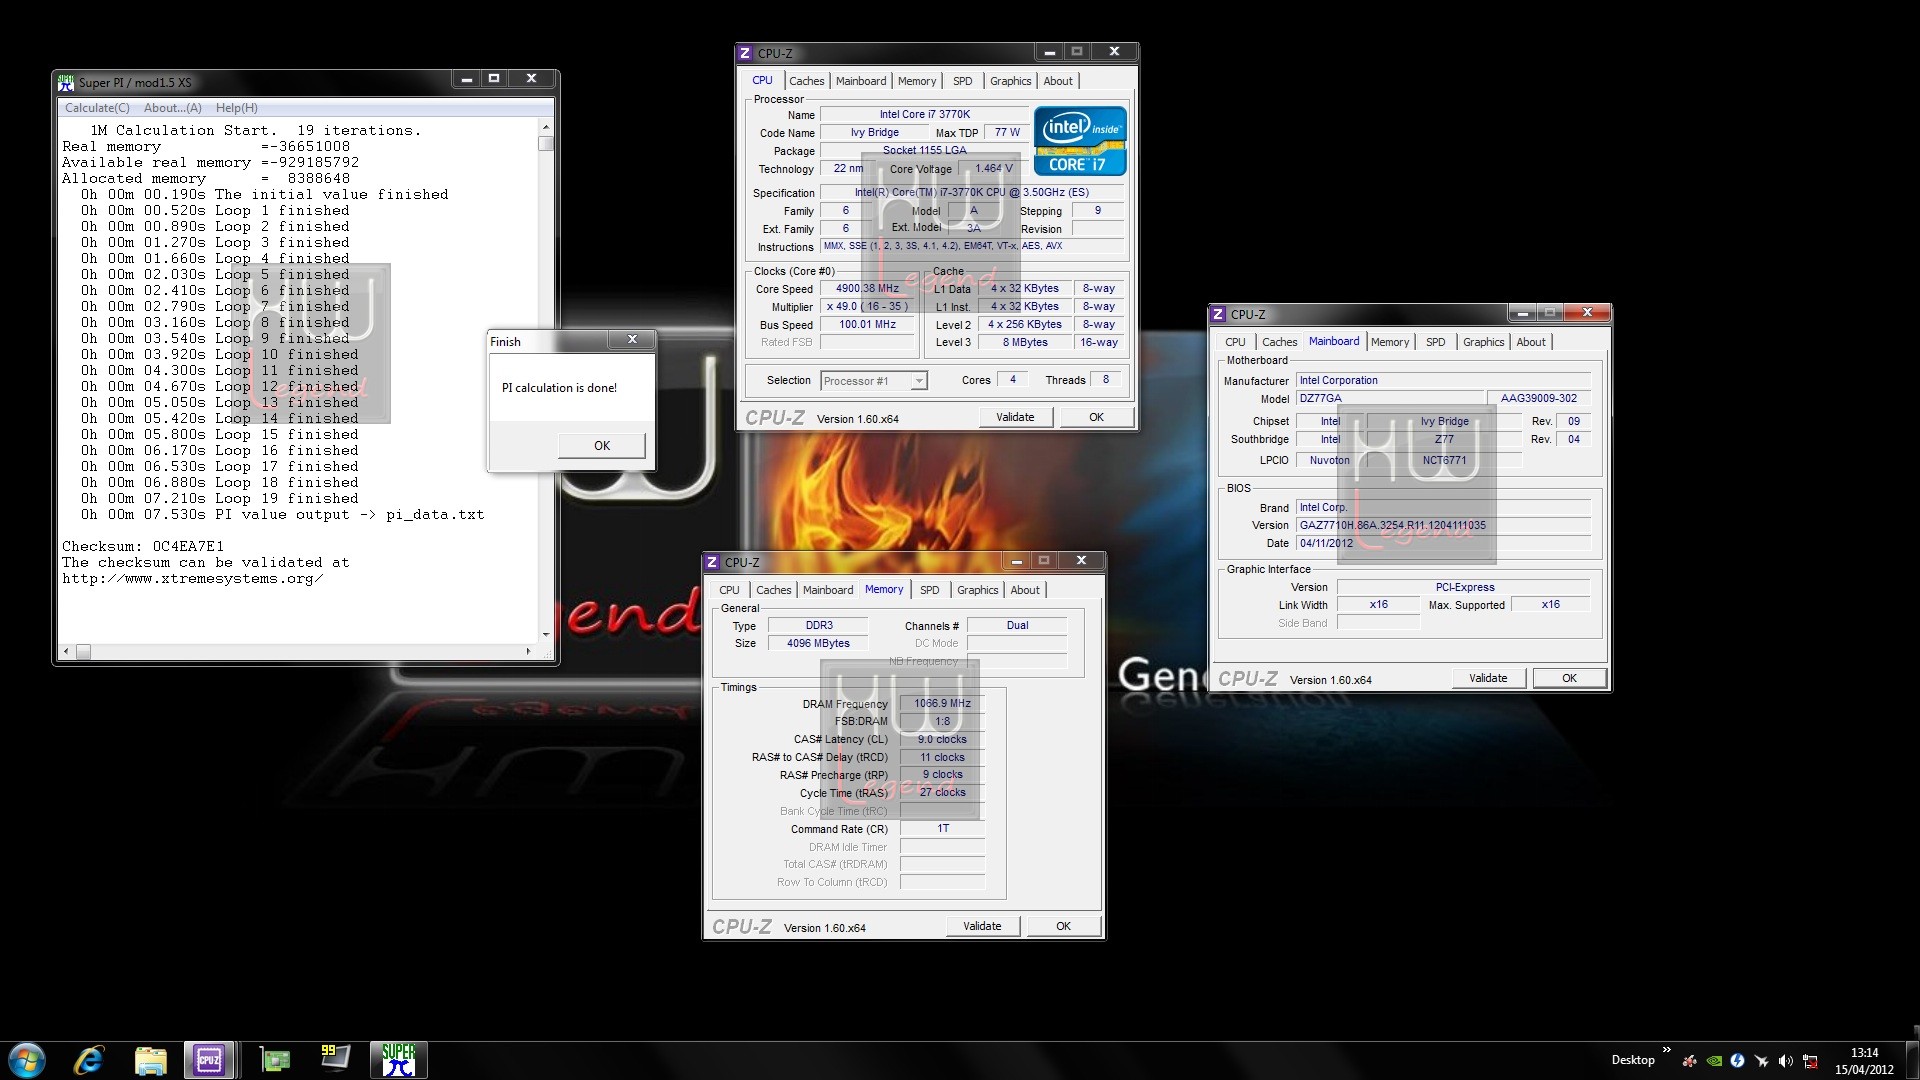The image size is (1920, 1080).
Task: Click Super PI horizontal scrollbar left arrow
Action: point(66,651)
